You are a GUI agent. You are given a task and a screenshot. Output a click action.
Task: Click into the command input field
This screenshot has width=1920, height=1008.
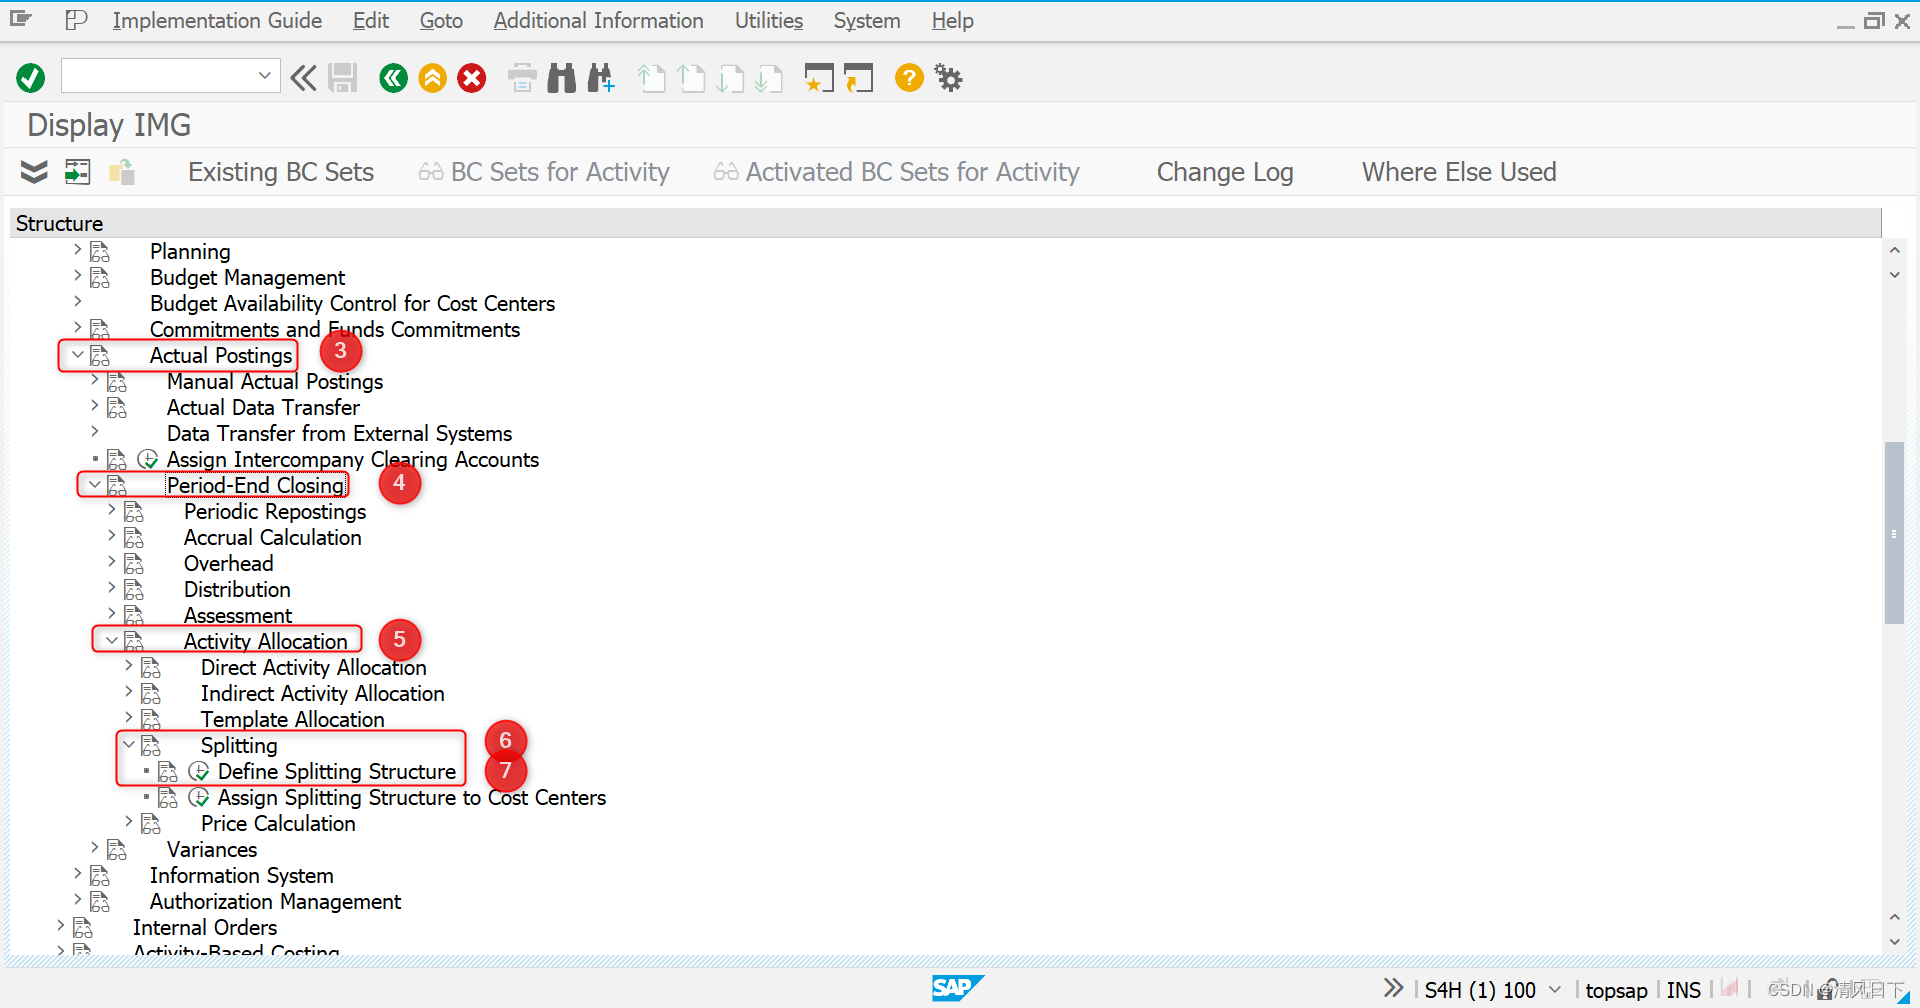(159, 76)
